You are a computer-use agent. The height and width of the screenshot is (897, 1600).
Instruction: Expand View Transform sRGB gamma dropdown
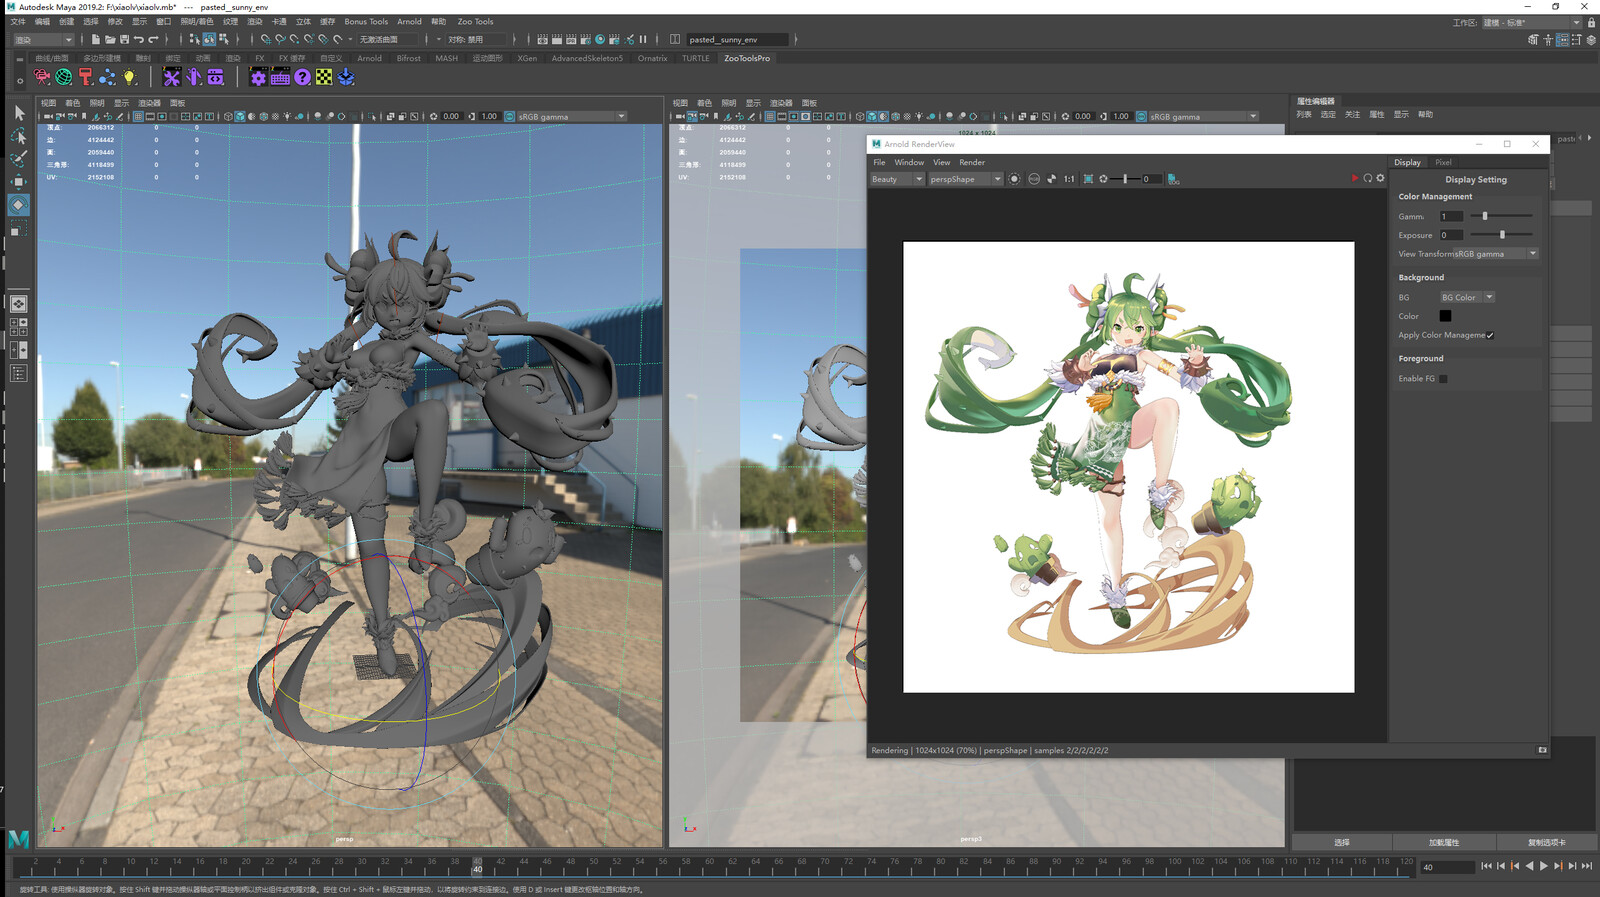coord(1496,254)
